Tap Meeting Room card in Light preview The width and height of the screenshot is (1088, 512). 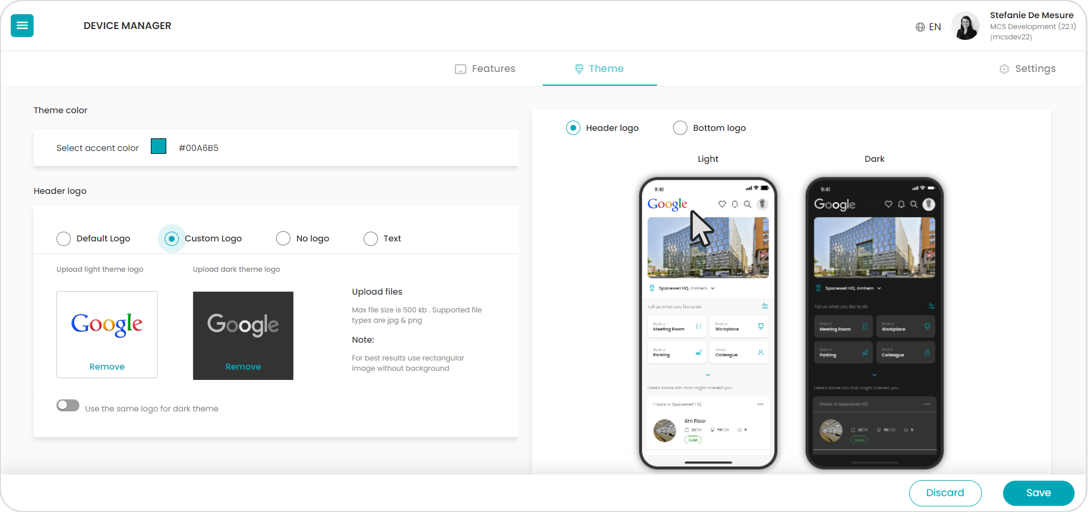[677, 326]
